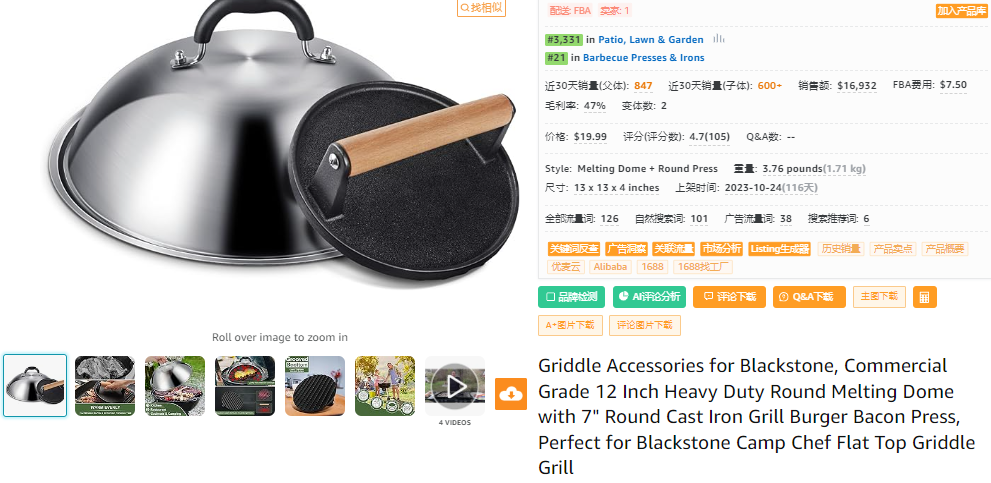Click the orange cloud download icon

click(510, 394)
